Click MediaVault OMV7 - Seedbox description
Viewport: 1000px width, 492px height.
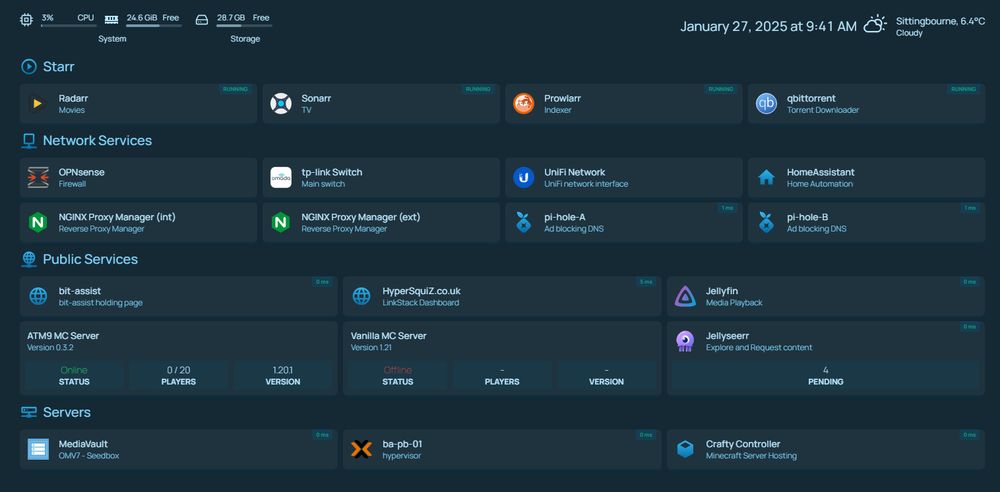[x=89, y=456]
